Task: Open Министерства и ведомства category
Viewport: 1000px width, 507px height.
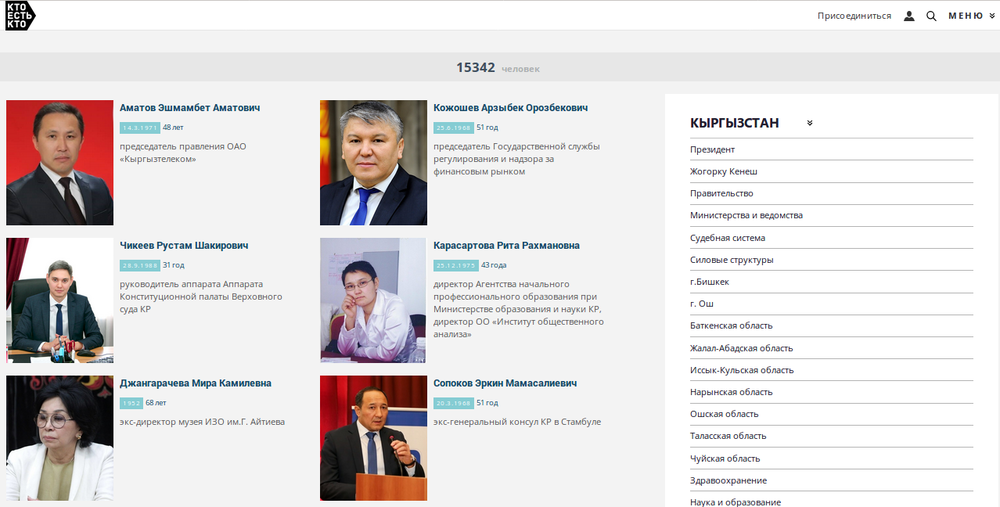Action: [746, 216]
